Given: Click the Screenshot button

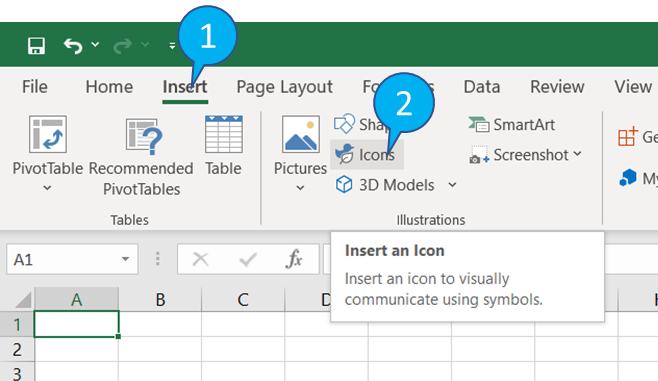Looking at the screenshot, I should pyautogui.click(x=519, y=155).
